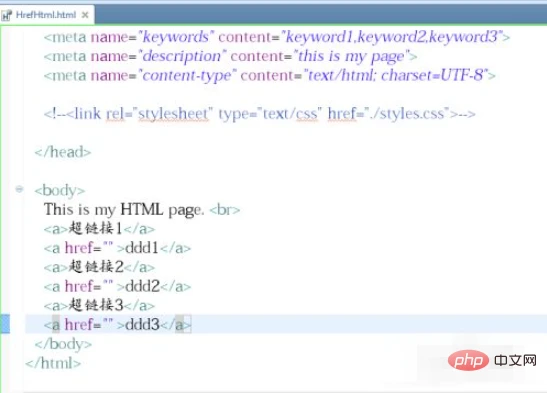The height and width of the screenshot is (393, 547).
Task: Click the closing html tag
Action: coord(53,363)
